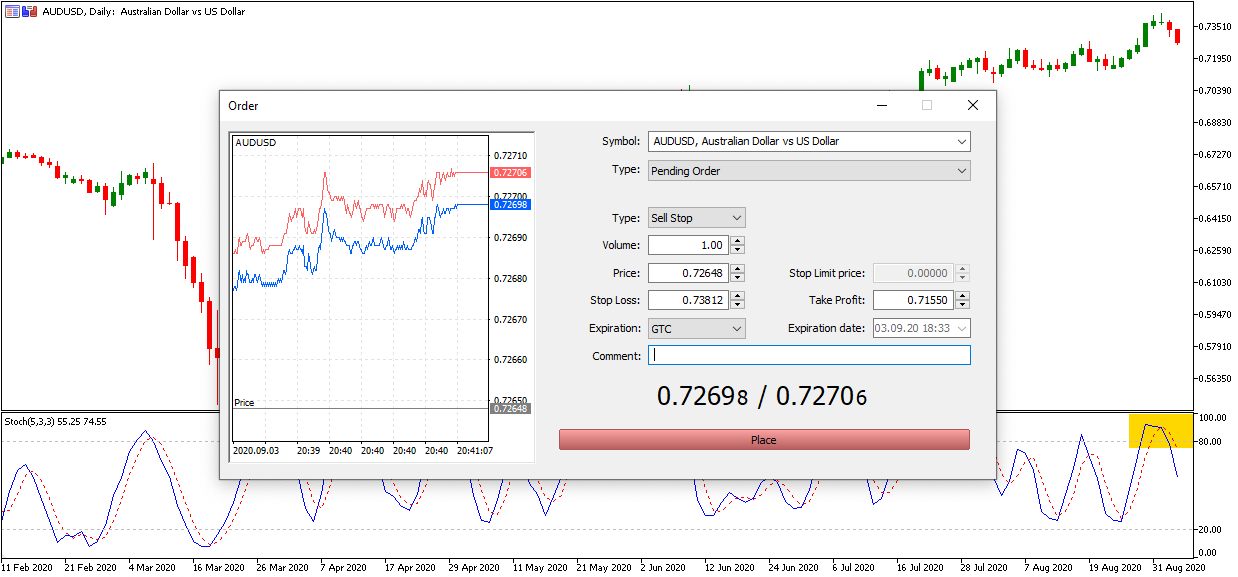
Task: Increase Volume with the up arrow
Action: point(737,241)
